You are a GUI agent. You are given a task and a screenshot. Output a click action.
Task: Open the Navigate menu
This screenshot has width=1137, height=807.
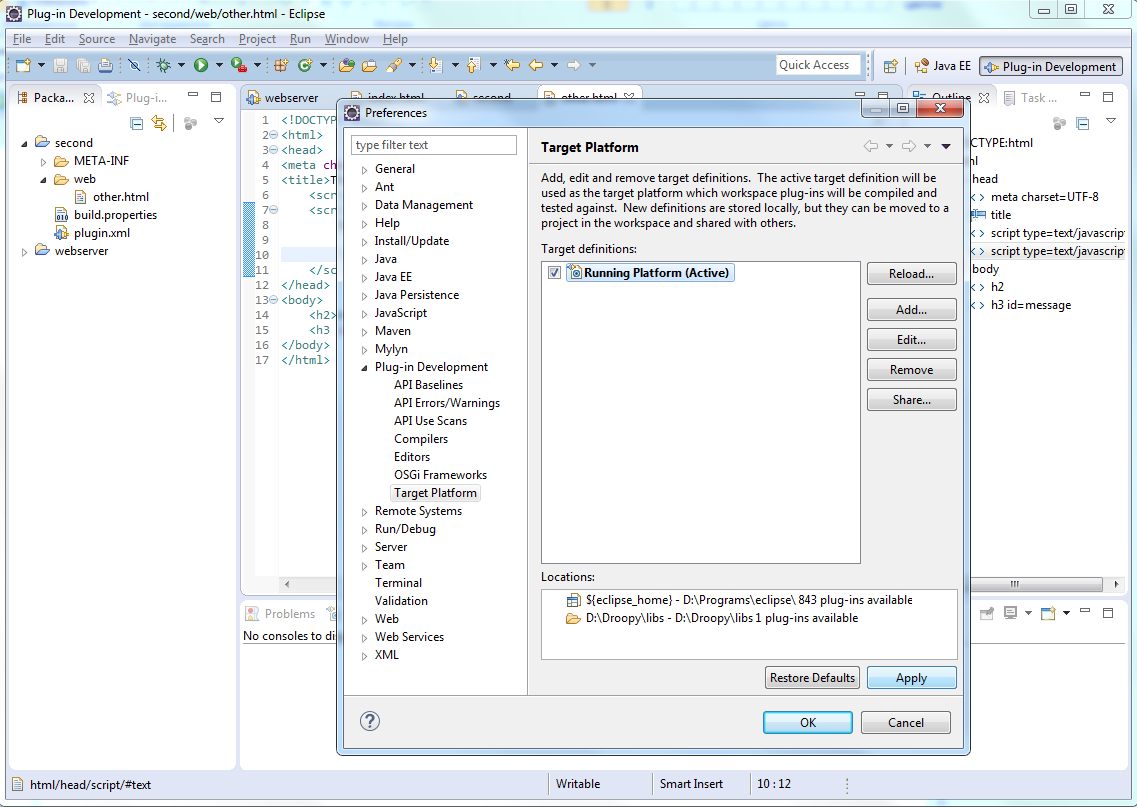pyautogui.click(x=152, y=39)
